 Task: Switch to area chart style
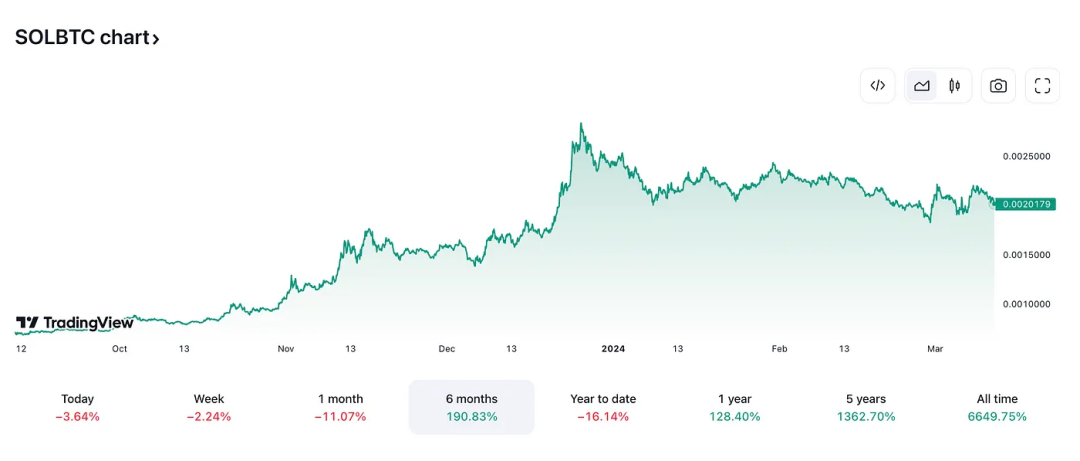pyautogui.click(x=922, y=86)
